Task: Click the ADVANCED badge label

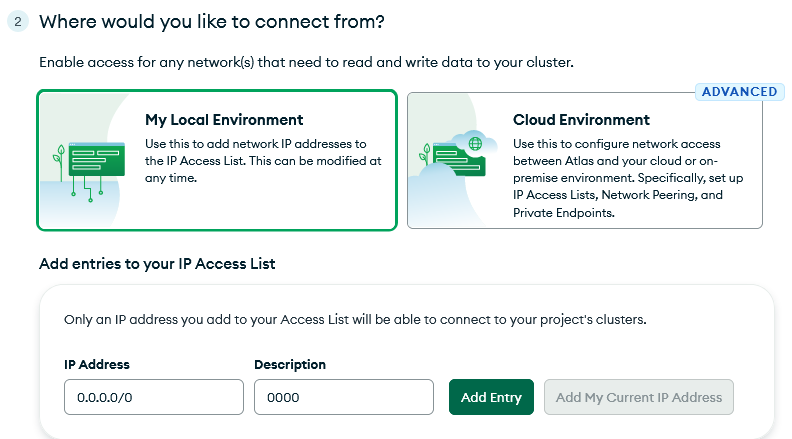Action: 739,92
